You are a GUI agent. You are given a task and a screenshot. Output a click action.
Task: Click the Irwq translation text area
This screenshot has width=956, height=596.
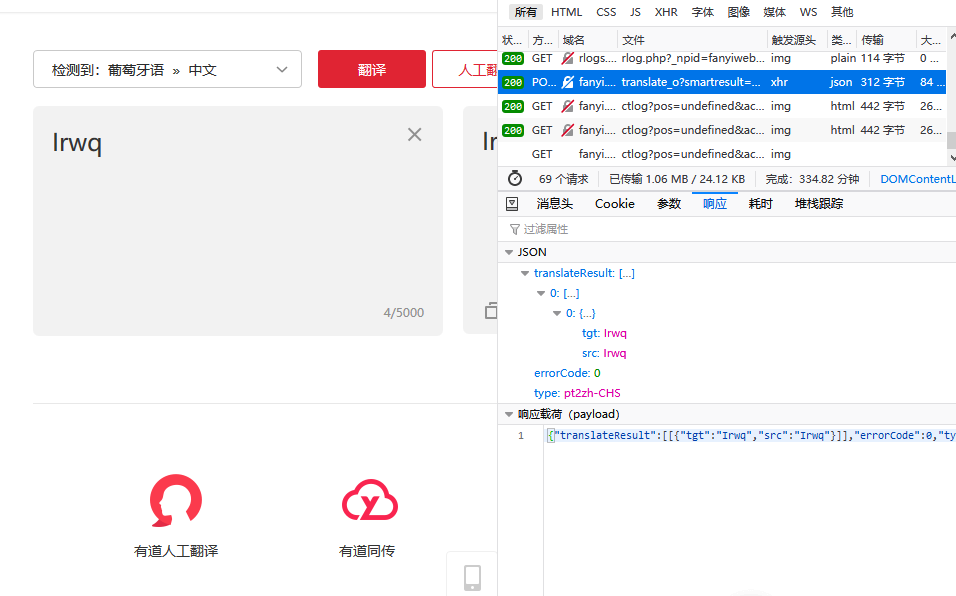(x=238, y=221)
